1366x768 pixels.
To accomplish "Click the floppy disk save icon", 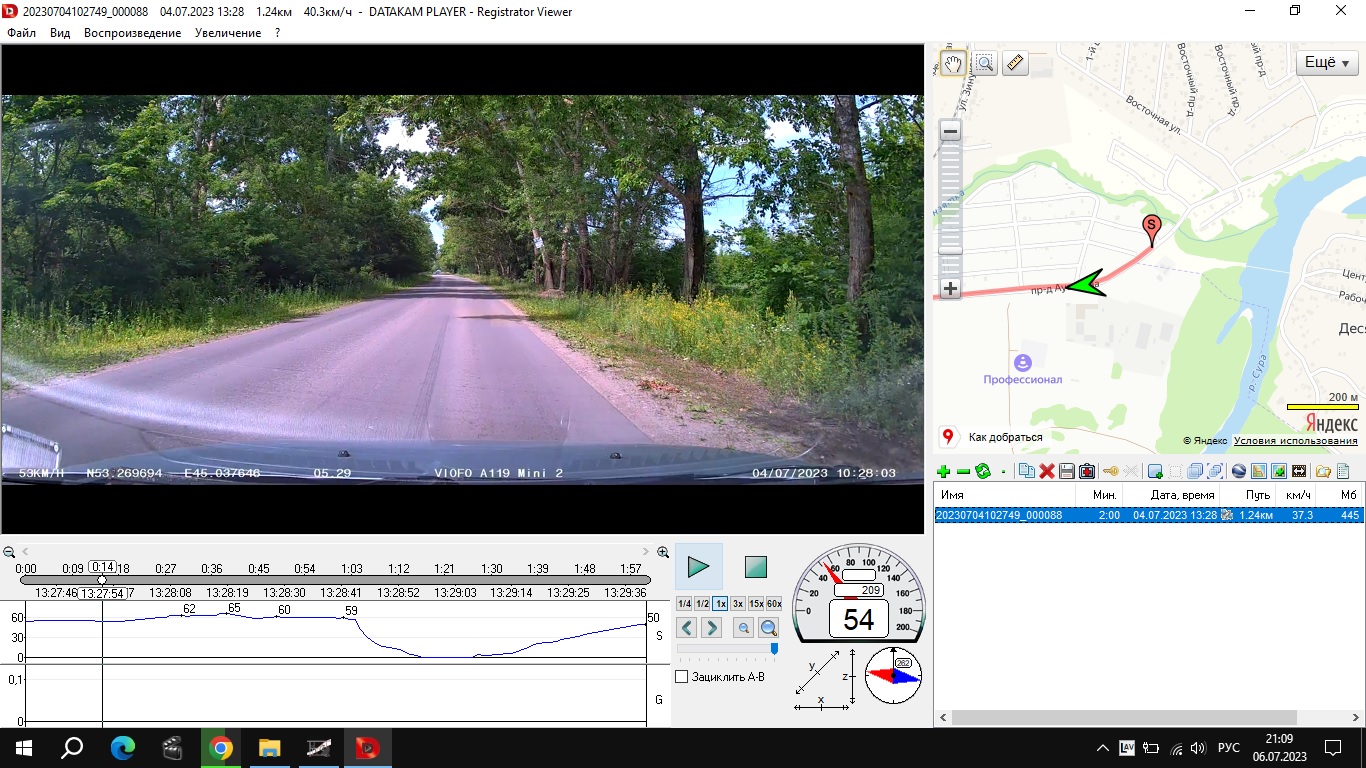I will tap(1067, 471).
